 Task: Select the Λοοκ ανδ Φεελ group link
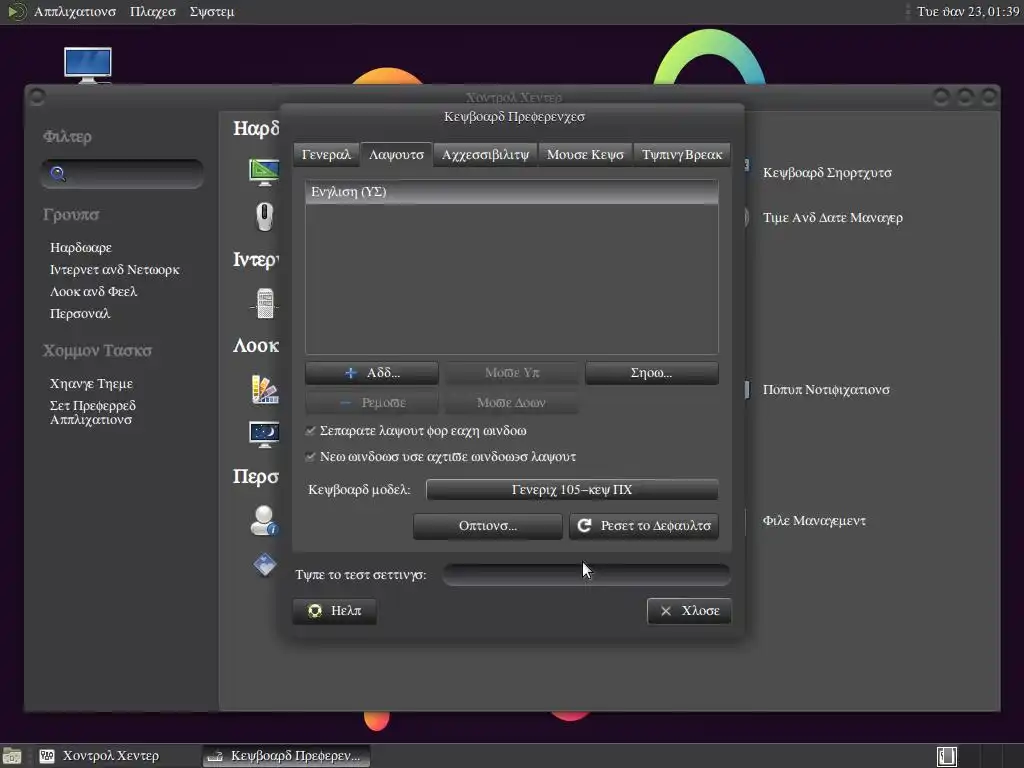click(93, 292)
